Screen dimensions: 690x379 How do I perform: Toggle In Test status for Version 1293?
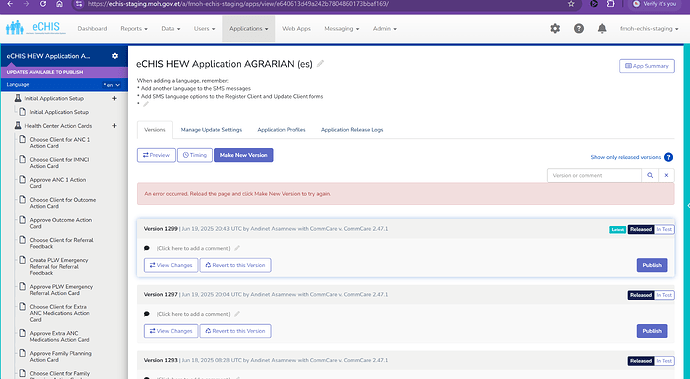664,361
